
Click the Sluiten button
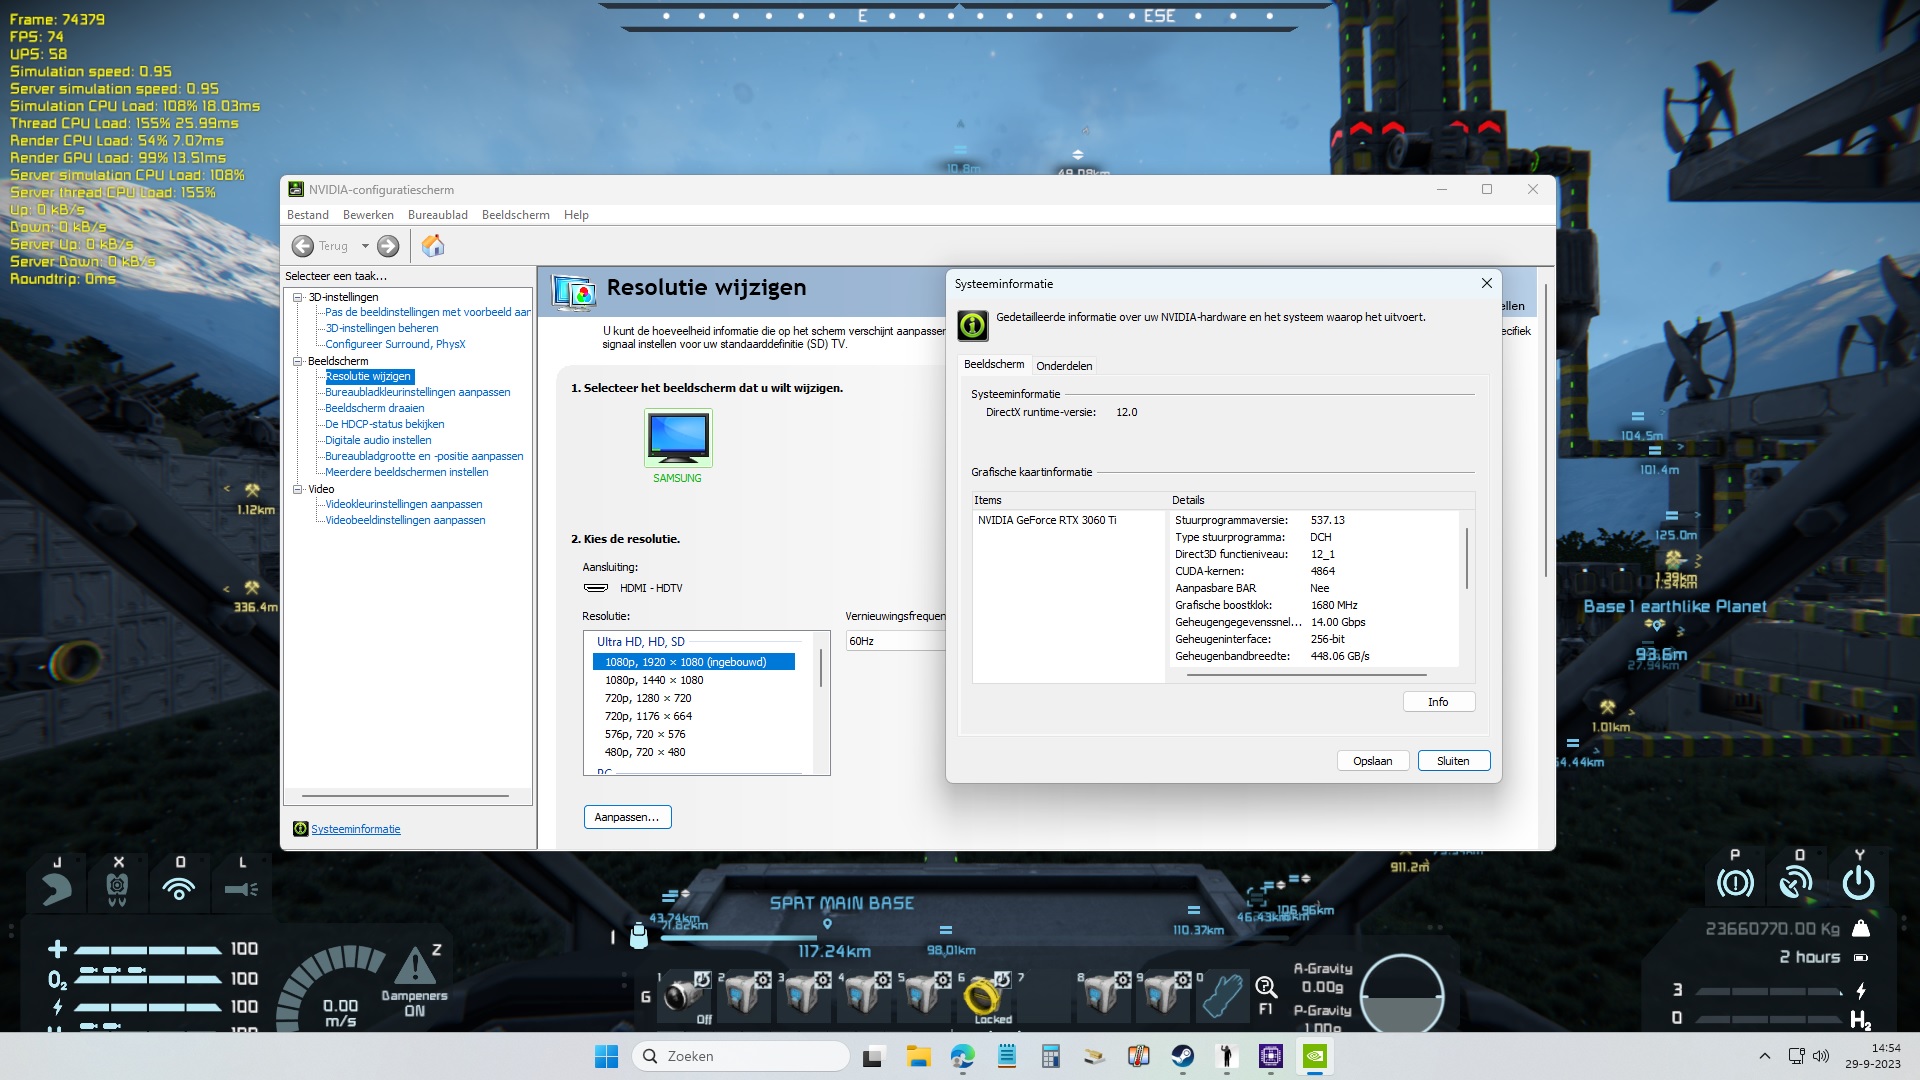1453,761
